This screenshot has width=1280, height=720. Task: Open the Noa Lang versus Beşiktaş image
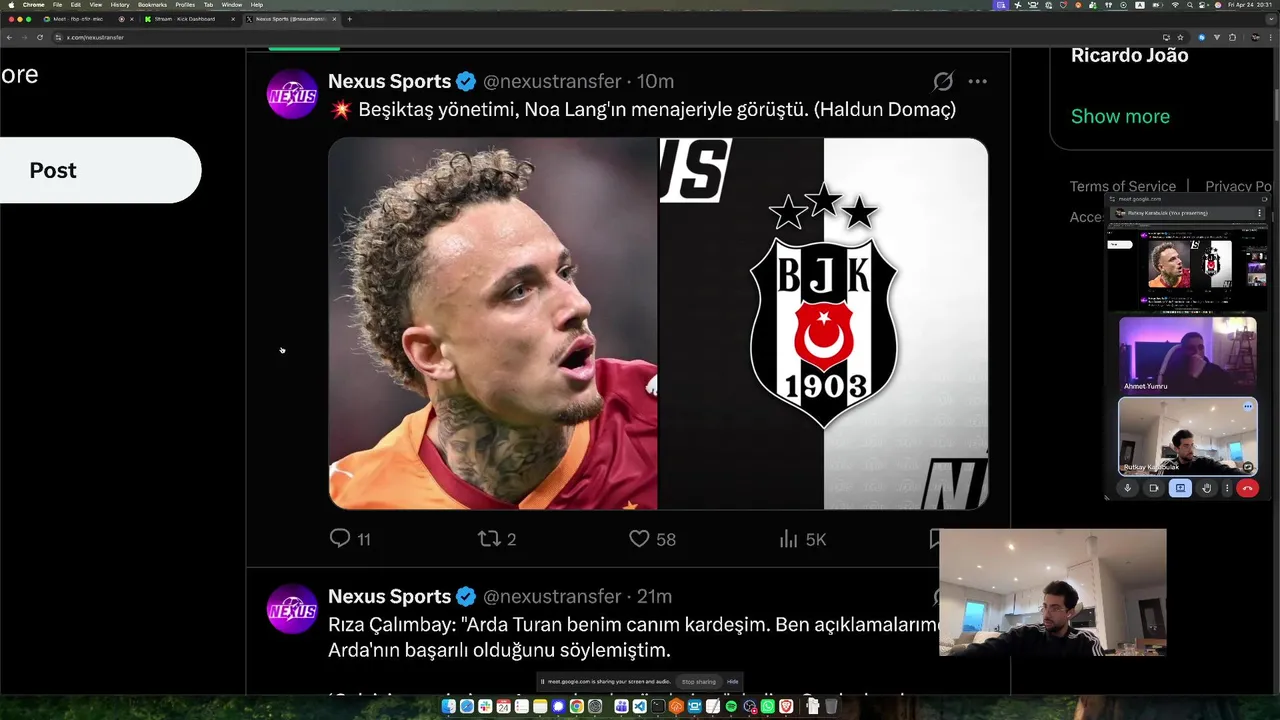click(658, 323)
